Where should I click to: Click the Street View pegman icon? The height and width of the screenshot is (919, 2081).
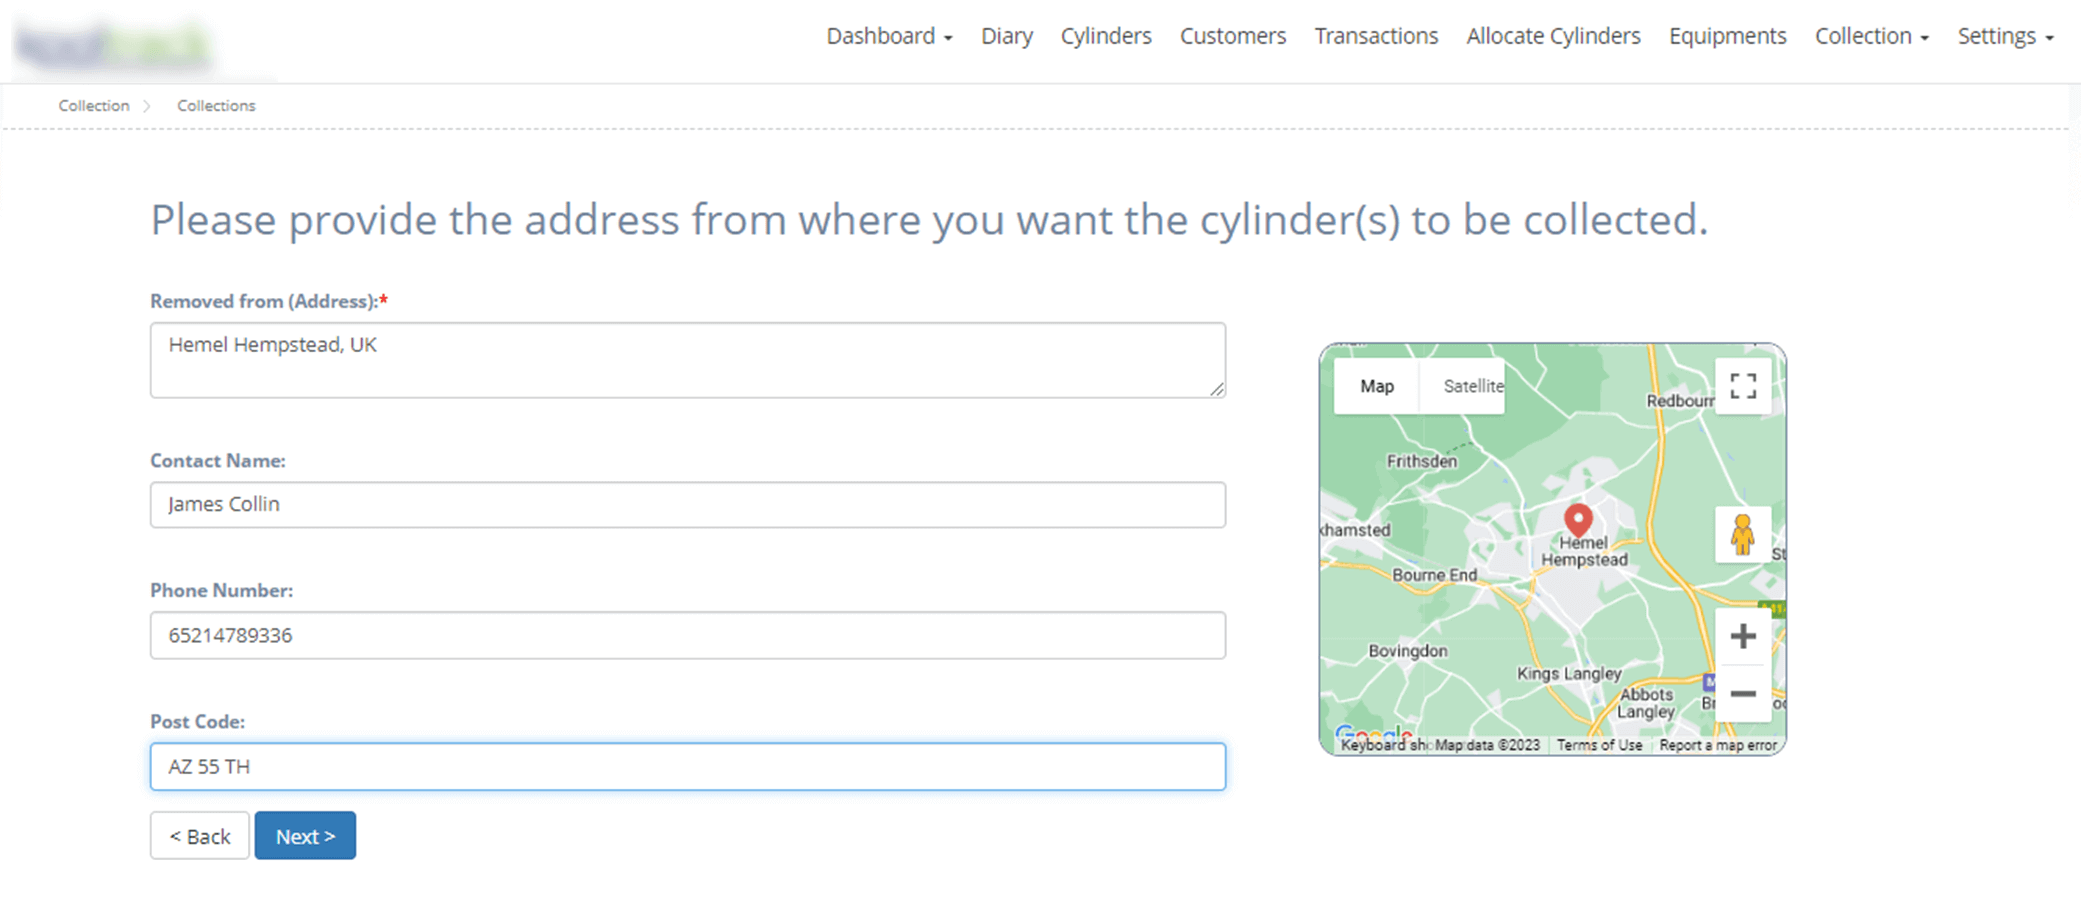[x=1743, y=535]
